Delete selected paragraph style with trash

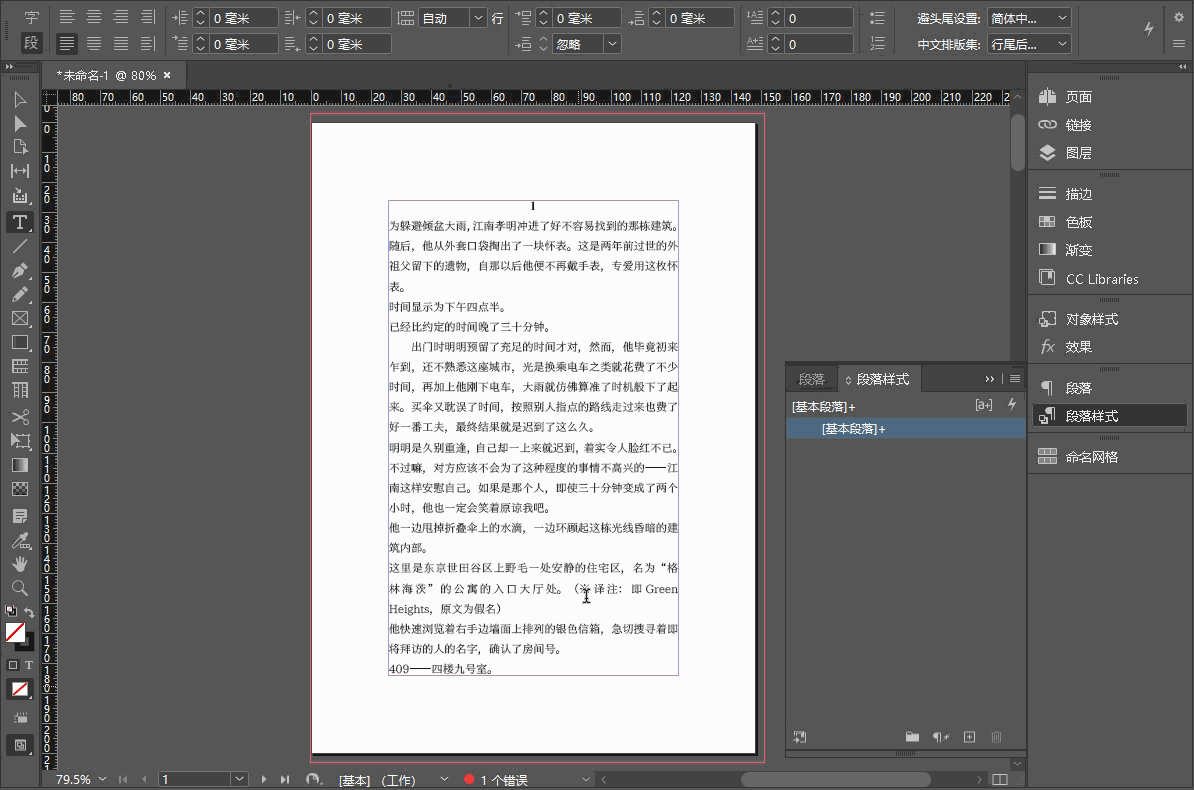[x=996, y=737]
